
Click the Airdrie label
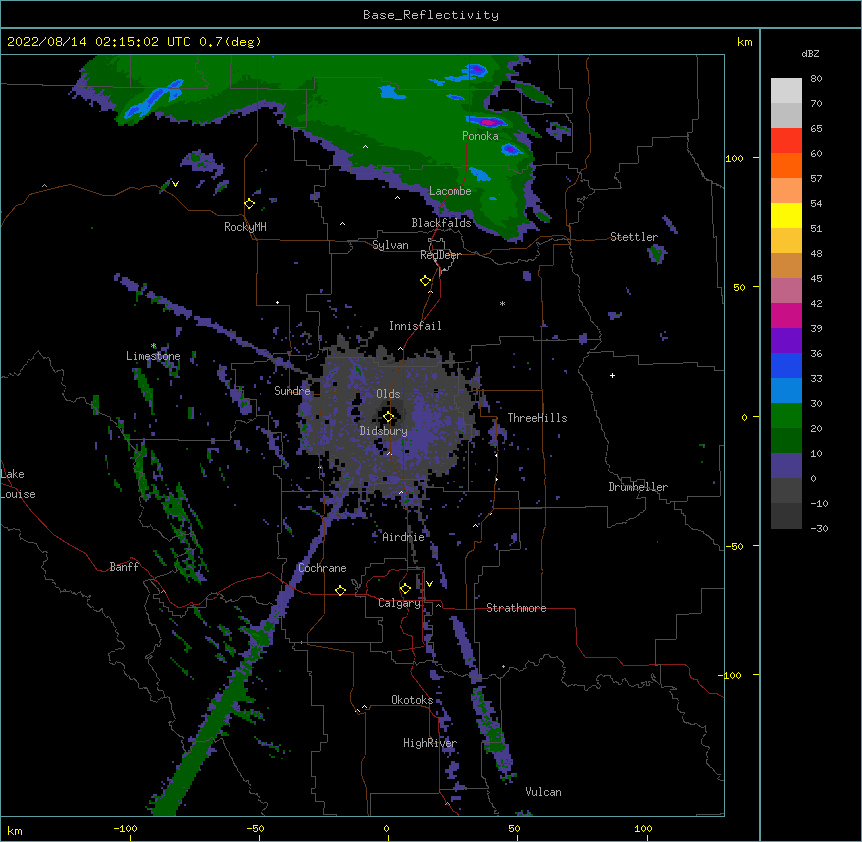pyautogui.click(x=403, y=537)
